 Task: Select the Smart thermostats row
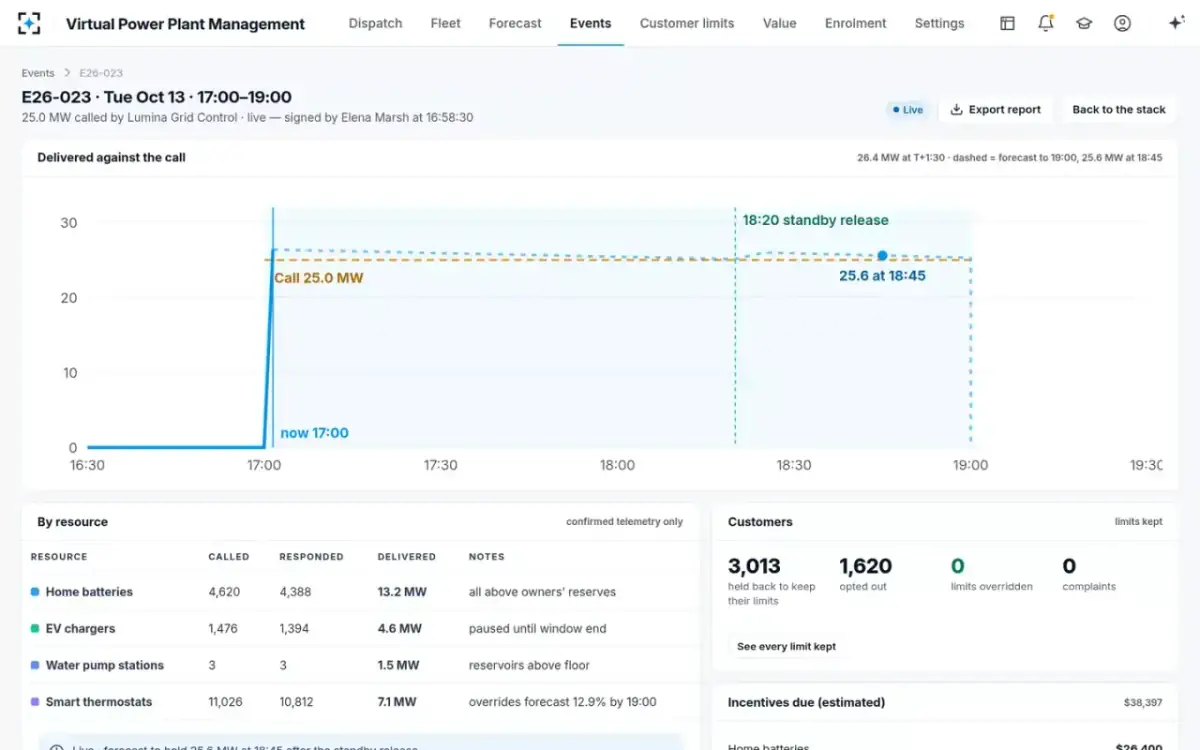tap(361, 702)
